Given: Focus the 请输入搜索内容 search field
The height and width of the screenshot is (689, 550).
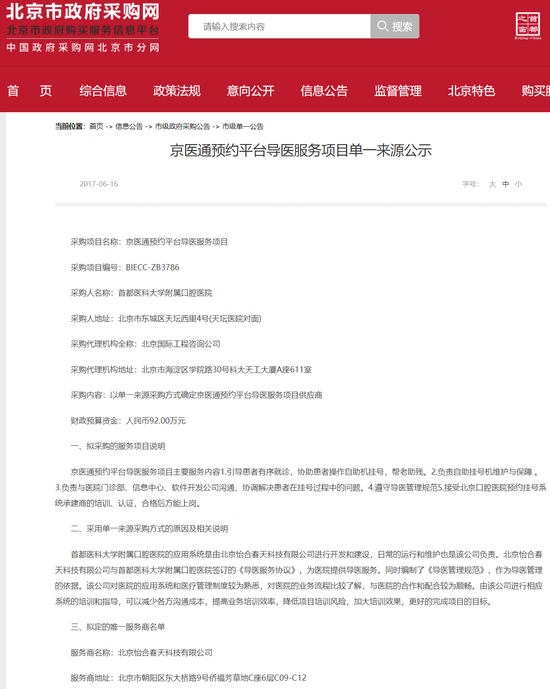Looking at the screenshot, I should 280,26.
